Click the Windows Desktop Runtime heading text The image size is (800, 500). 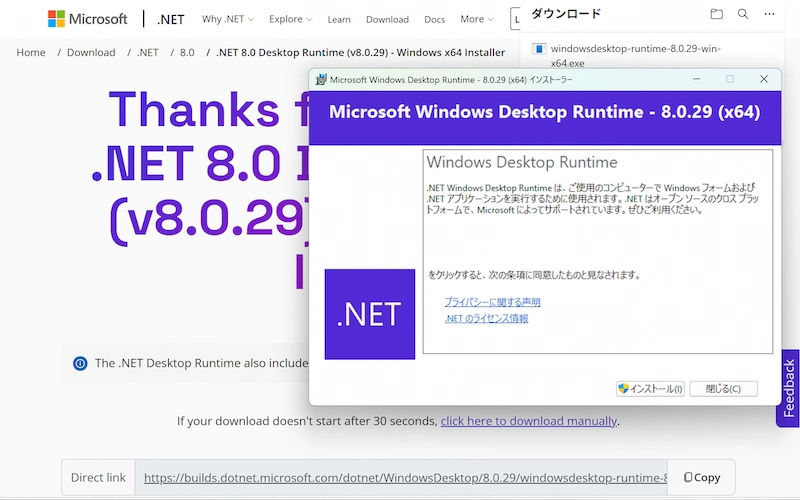[521, 162]
